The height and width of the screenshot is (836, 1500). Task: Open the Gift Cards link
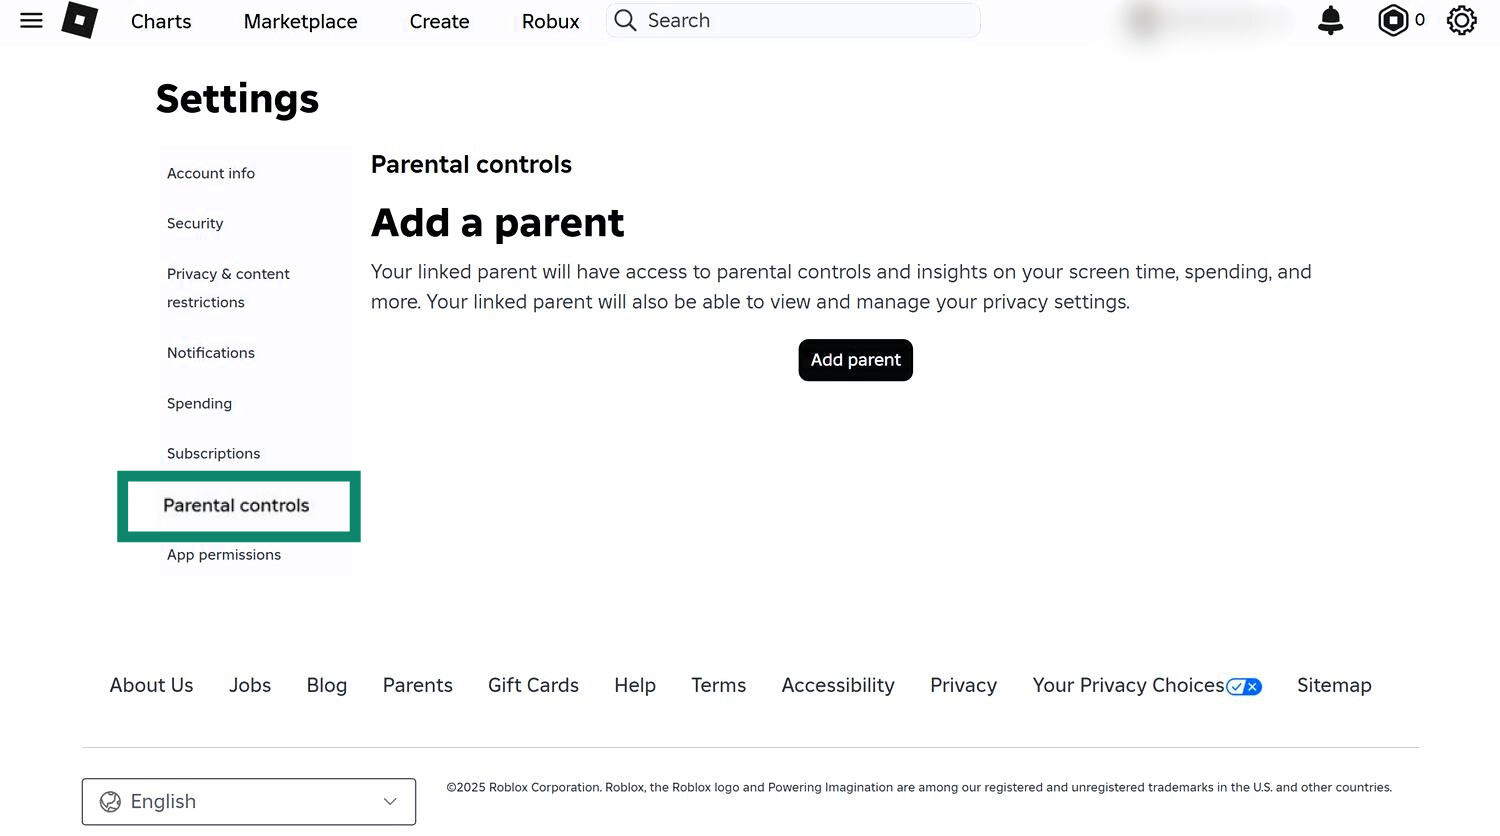(533, 685)
